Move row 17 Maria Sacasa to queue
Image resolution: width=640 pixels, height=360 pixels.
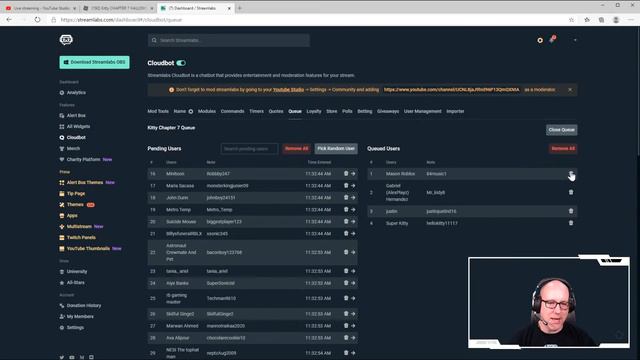tap(353, 185)
